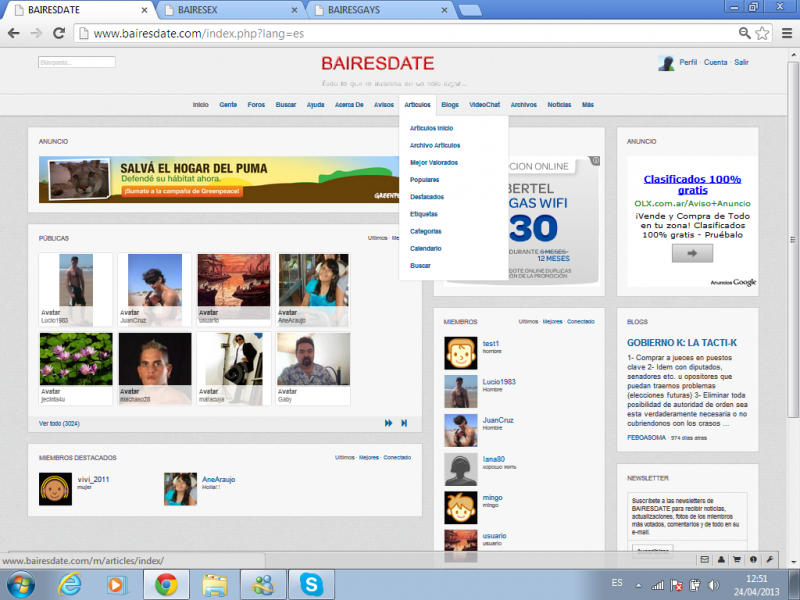Open the lotus flowers avatar thumbnail

point(76,359)
